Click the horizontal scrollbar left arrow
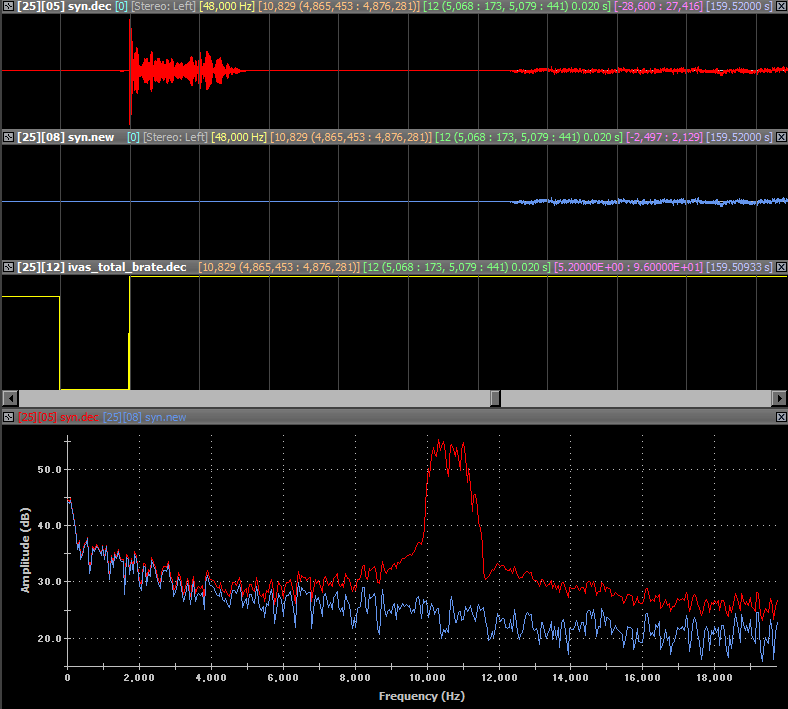The image size is (788, 709). (8, 398)
